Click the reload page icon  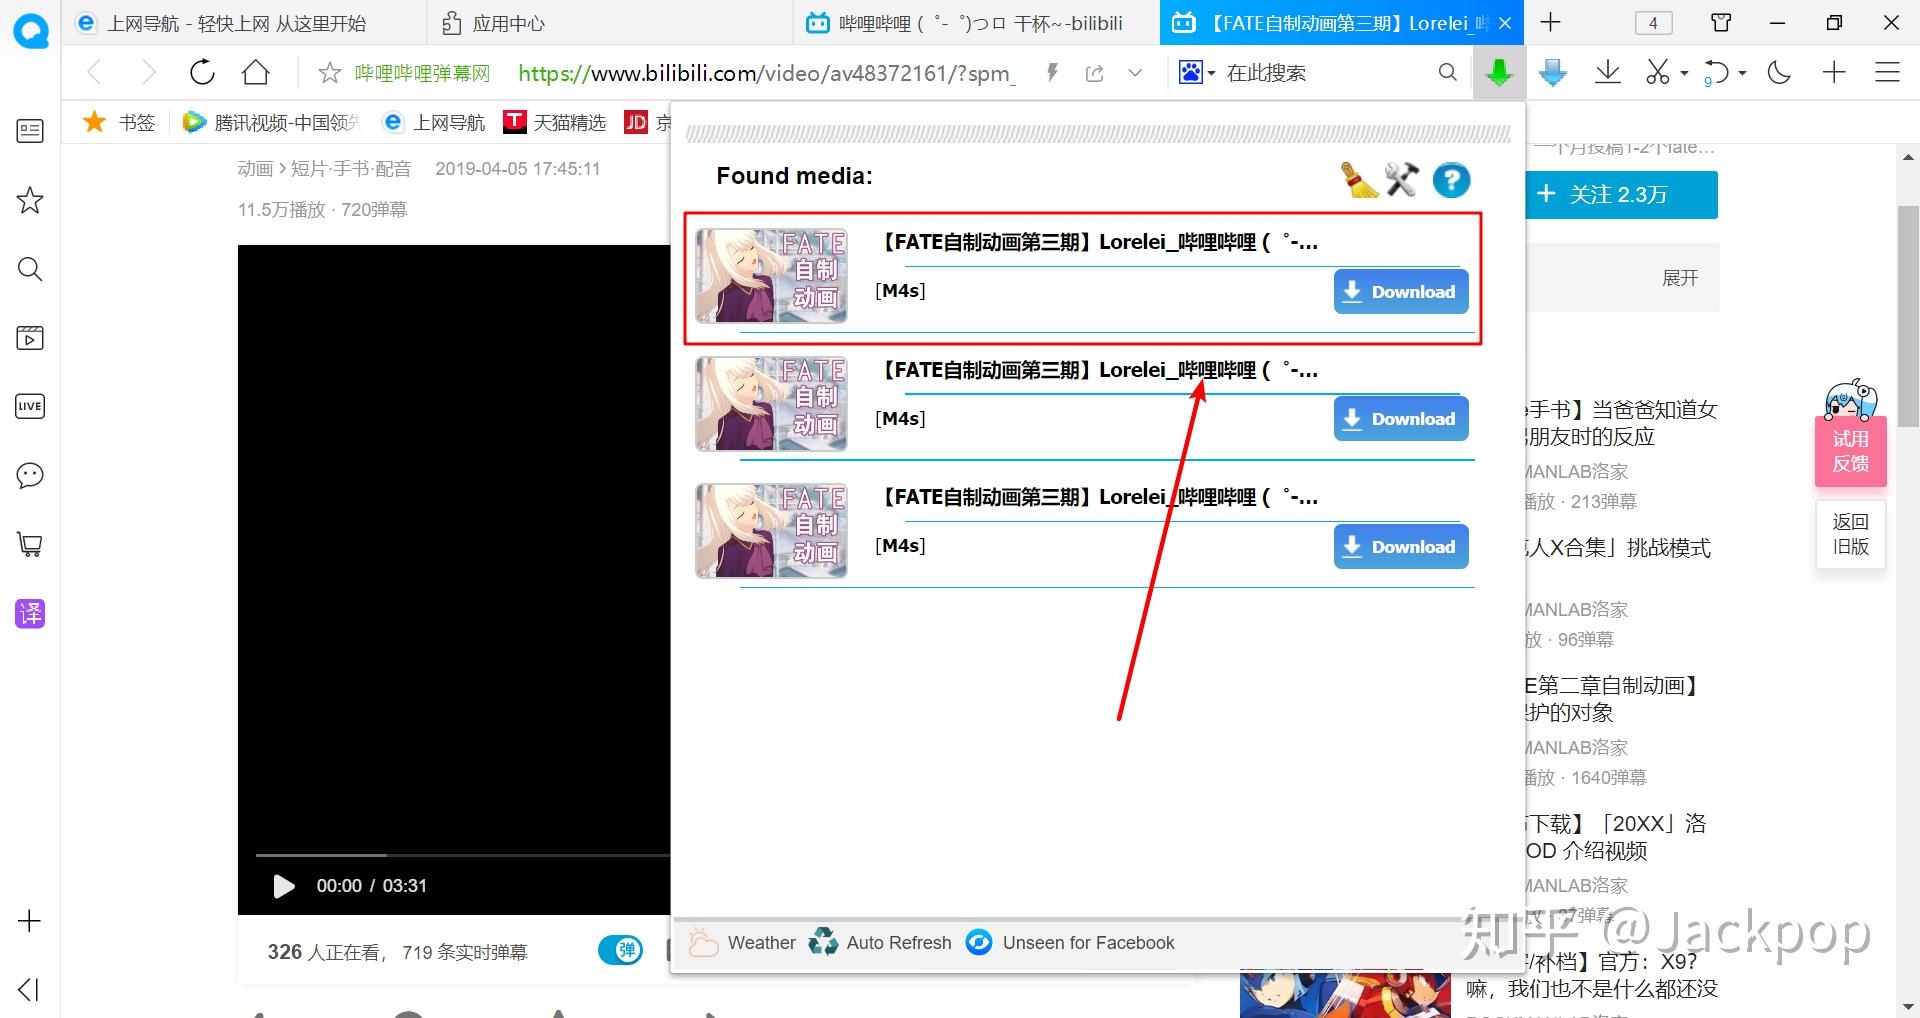[202, 72]
